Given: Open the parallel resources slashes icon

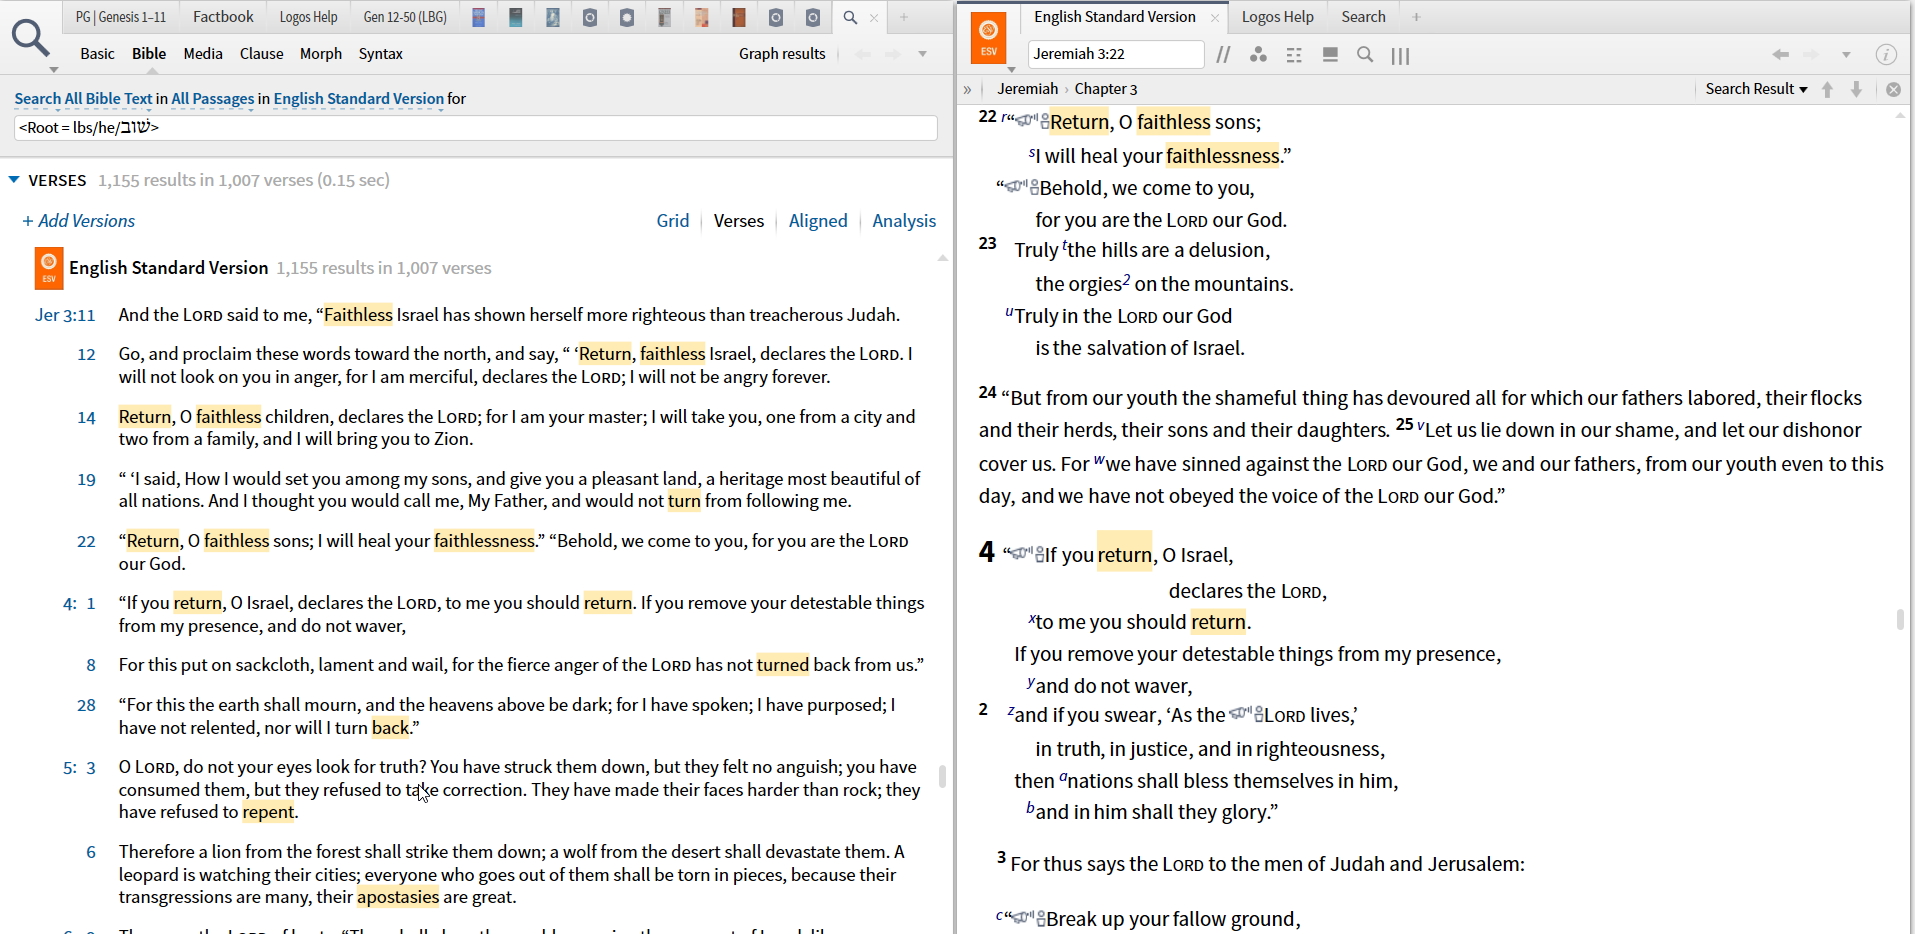Looking at the screenshot, I should 1223,55.
